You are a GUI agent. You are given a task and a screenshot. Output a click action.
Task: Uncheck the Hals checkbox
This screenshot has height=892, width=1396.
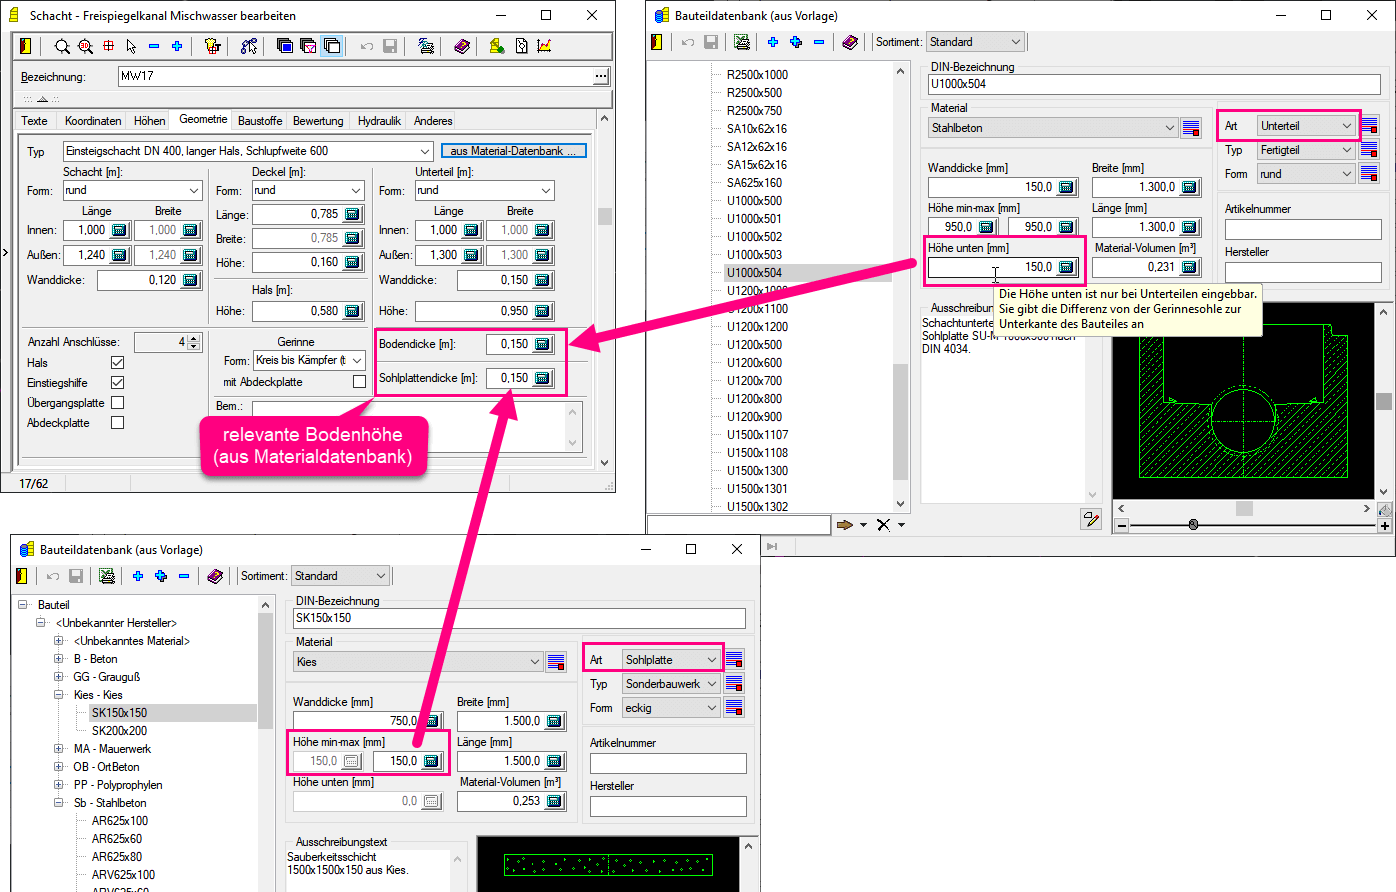click(118, 363)
